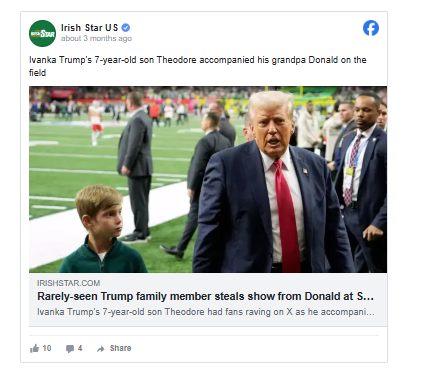The image size is (423, 372).
Task: Open Facebook via the blue logo icon
Action: 371,28
